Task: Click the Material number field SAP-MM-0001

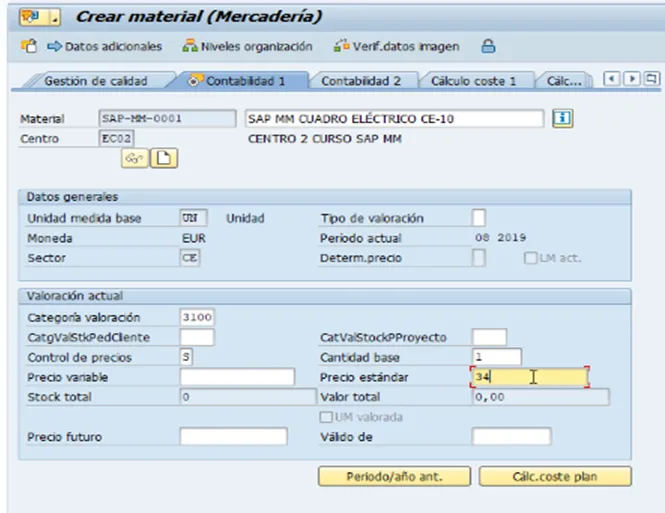Action: pos(168,118)
